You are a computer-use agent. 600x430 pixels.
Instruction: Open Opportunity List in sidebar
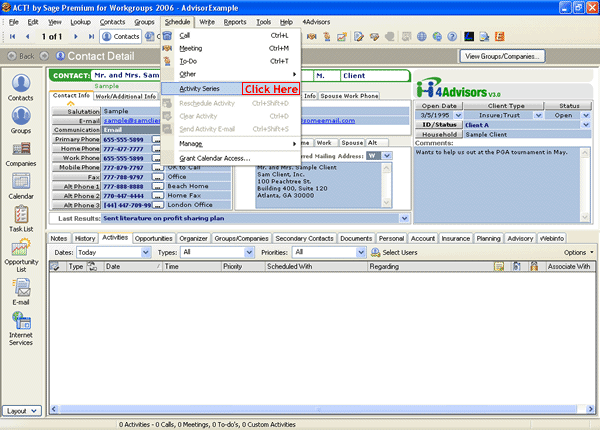point(21,255)
